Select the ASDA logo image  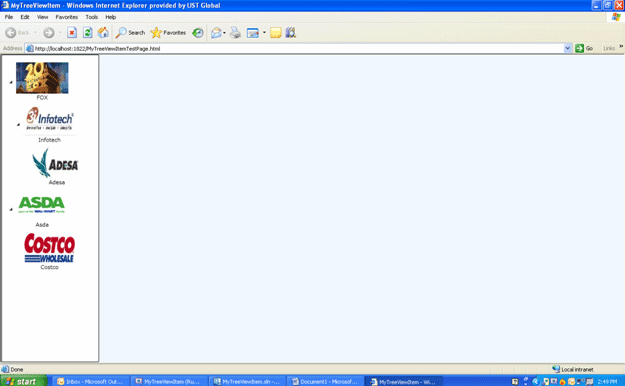click(41, 205)
